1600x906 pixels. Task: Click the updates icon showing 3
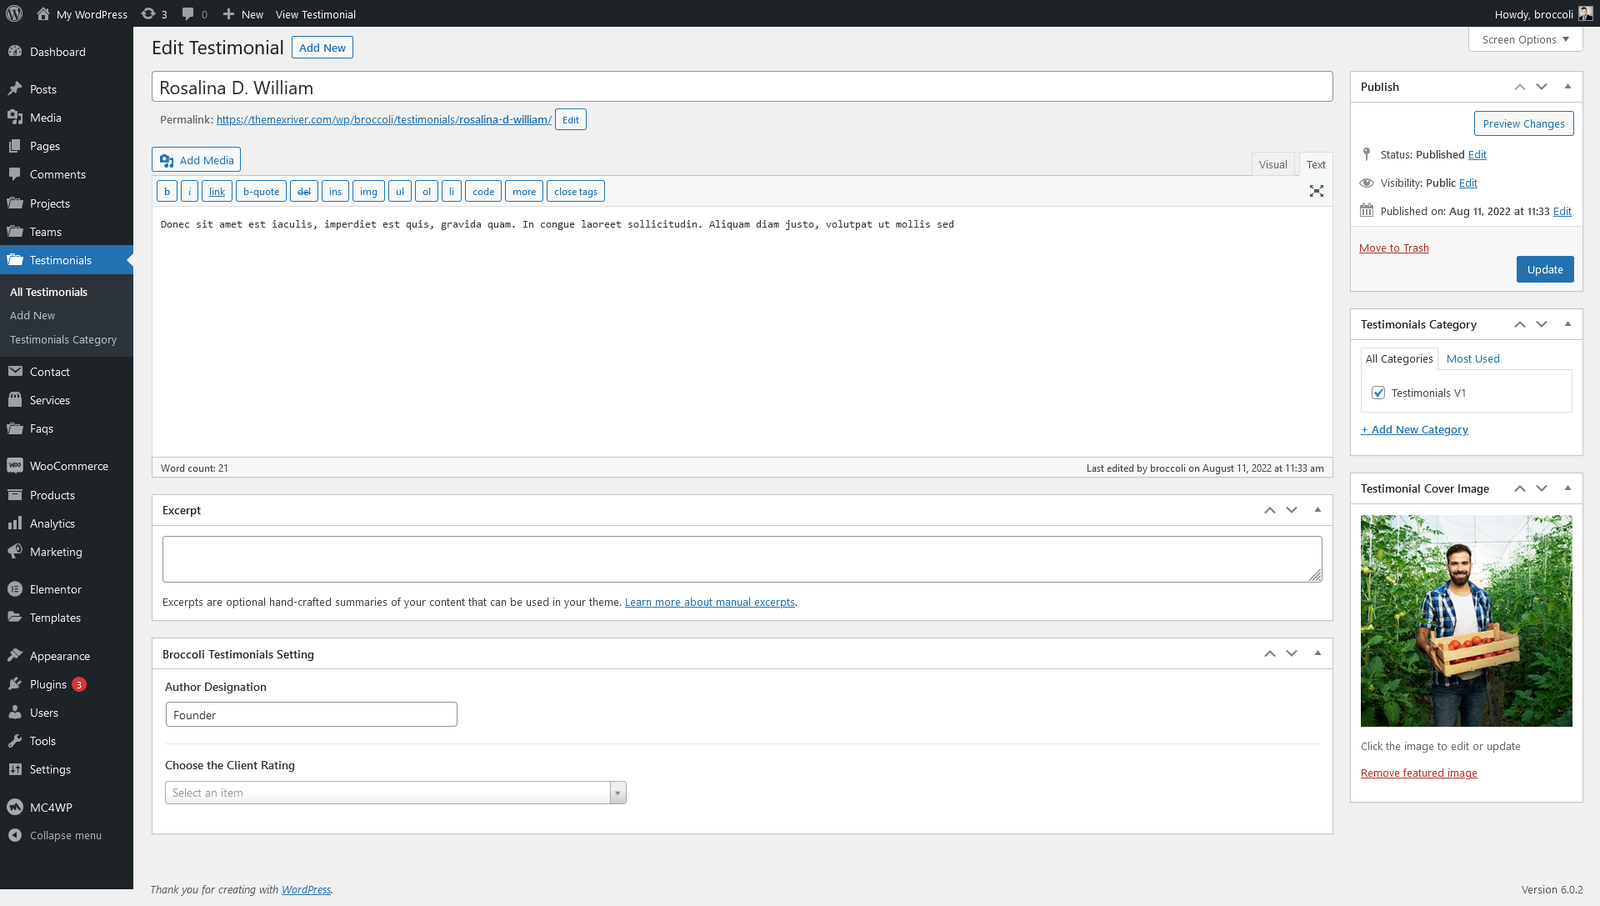[x=154, y=14]
